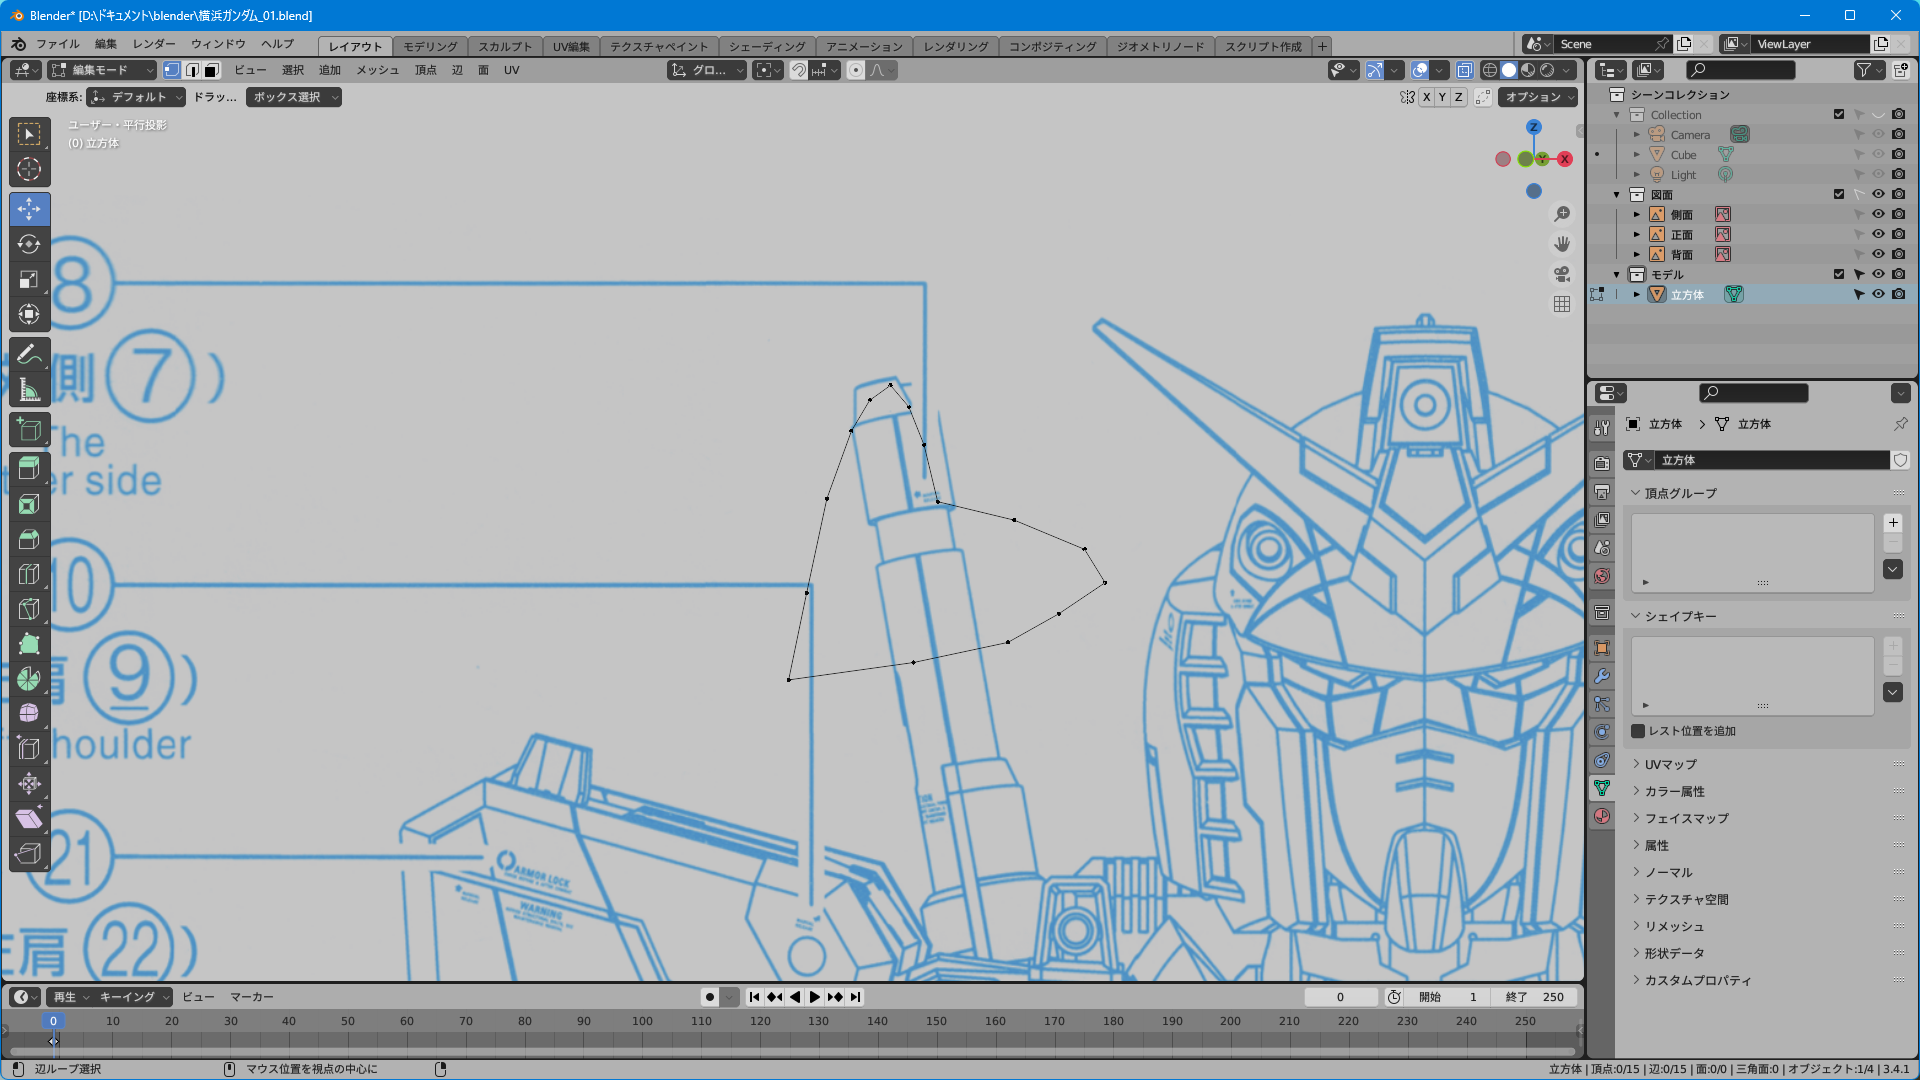1920x1080 pixels.
Task: Switch to the モデリング workspace tab
Action: (430, 46)
